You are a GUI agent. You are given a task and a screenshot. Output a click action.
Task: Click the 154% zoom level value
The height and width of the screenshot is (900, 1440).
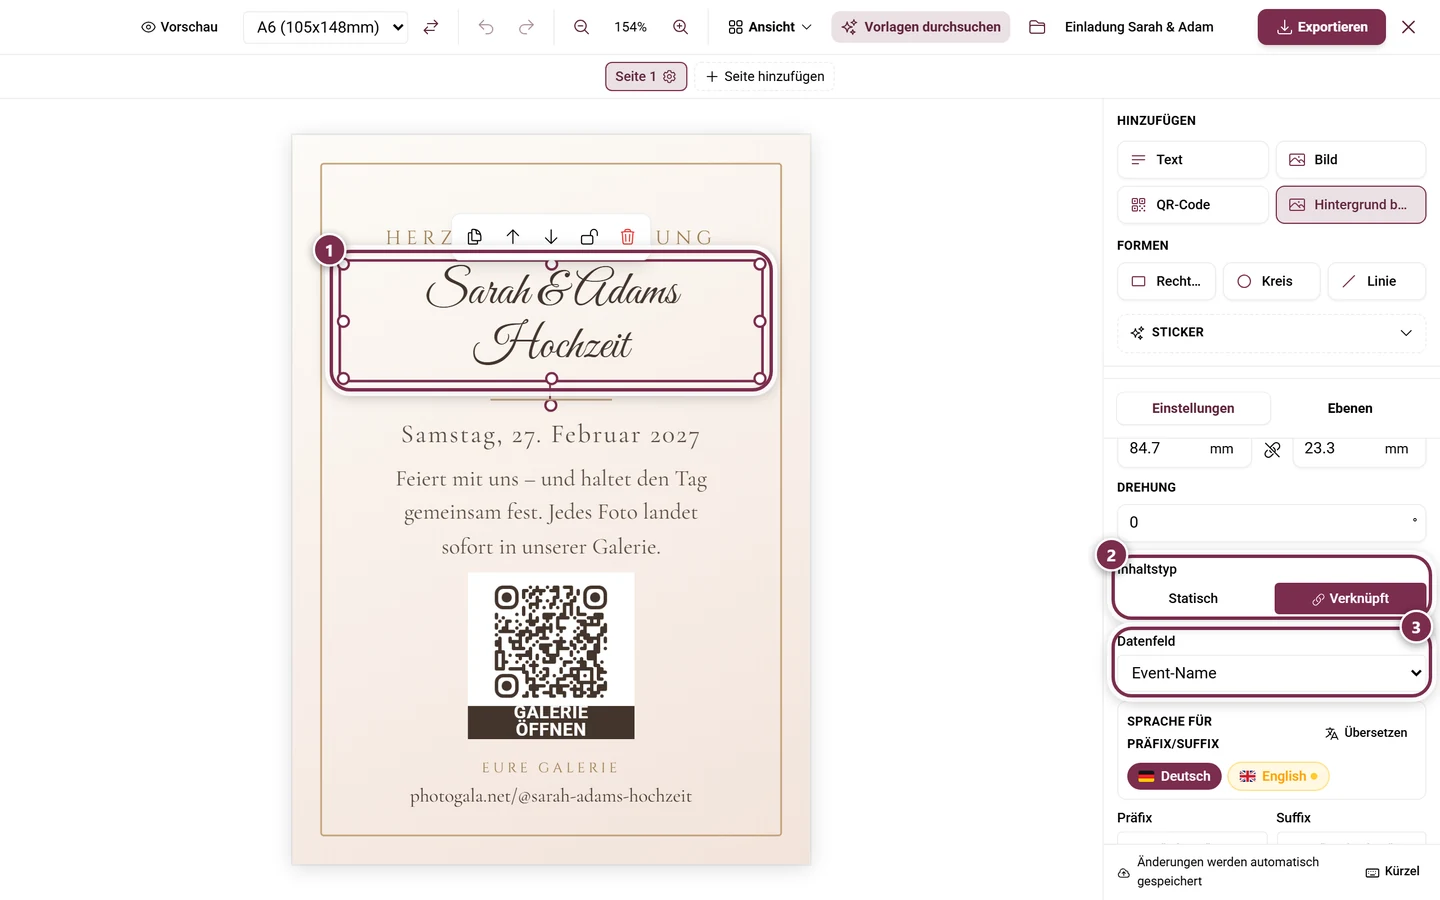click(630, 27)
